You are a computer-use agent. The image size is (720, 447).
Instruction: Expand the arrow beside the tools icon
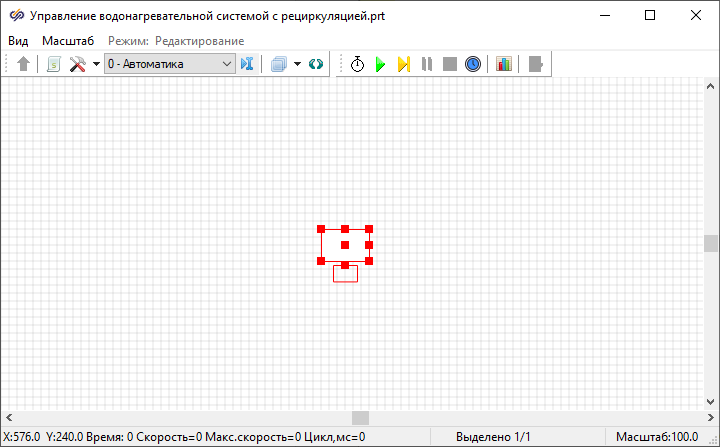pyautogui.click(x=96, y=64)
